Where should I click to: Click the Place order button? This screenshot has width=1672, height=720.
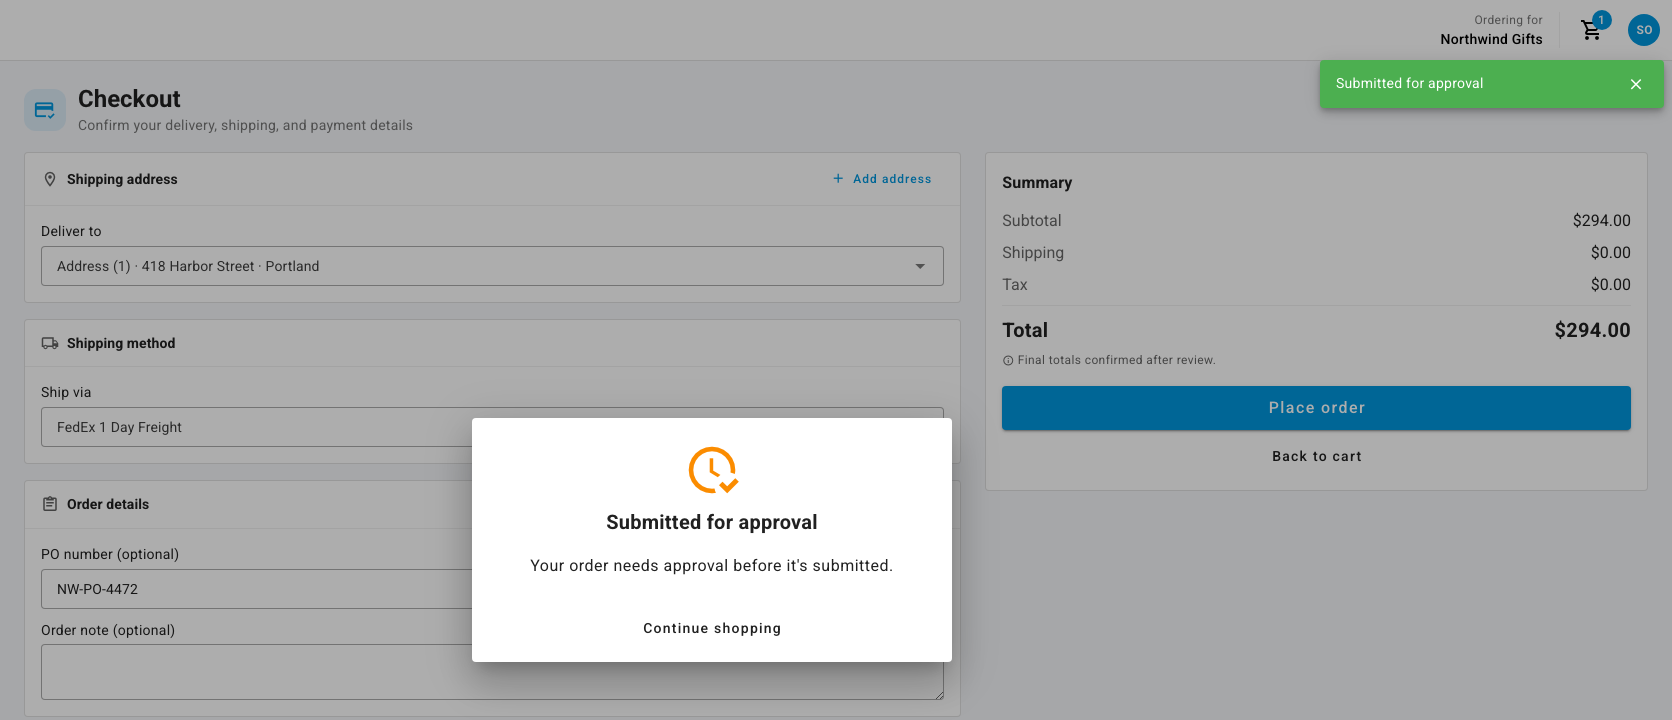pos(1316,408)
